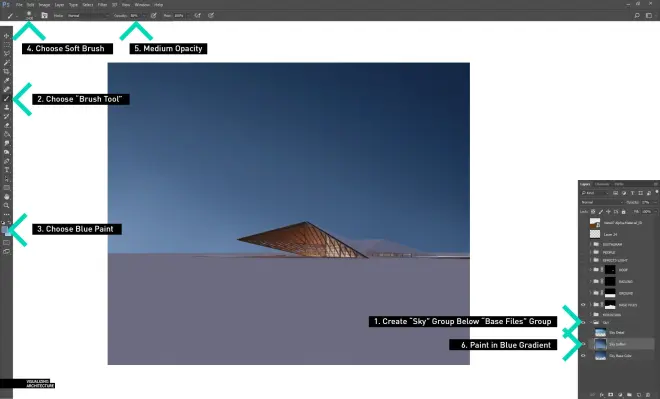660x399 pixels.
Task: Open the extra tools ellipsis menu
Action: 6,215
